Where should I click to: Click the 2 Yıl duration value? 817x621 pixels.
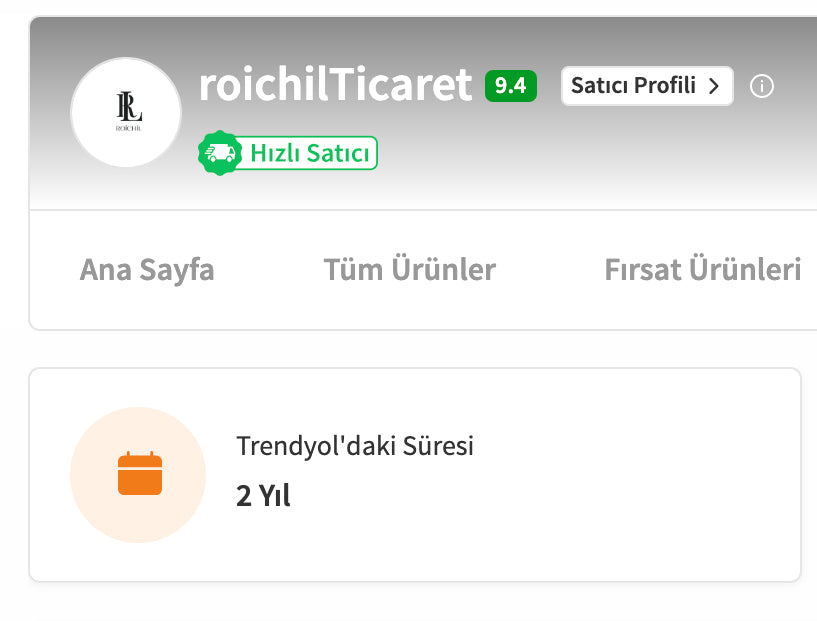pos(263,495)
